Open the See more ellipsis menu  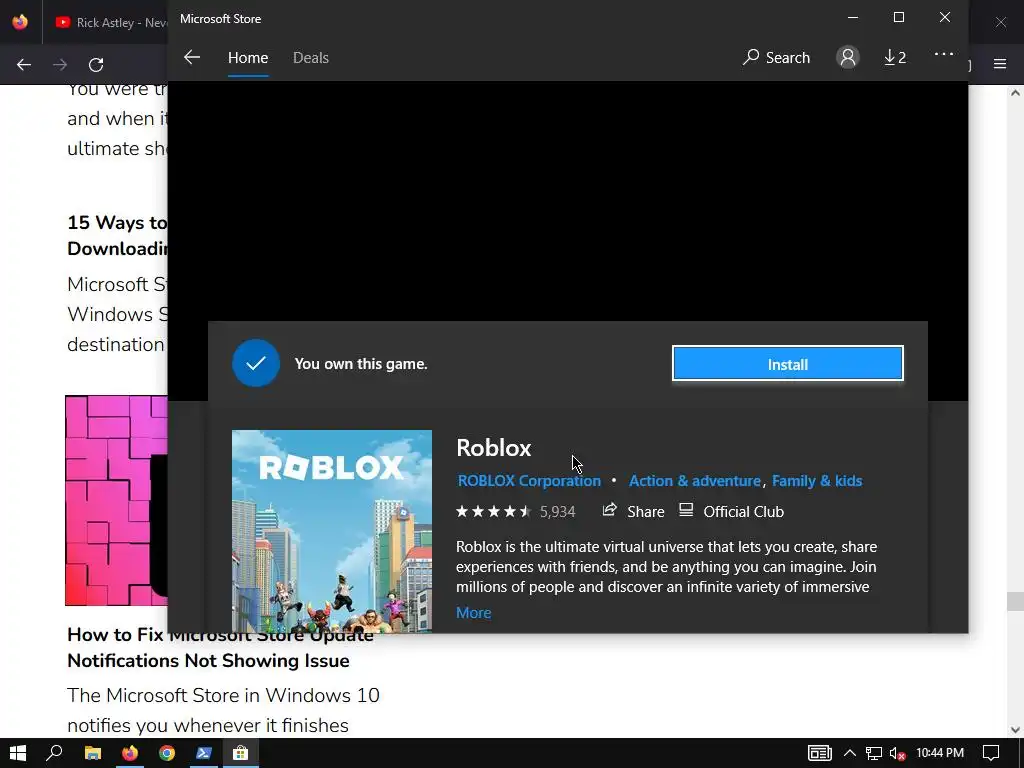943,54
